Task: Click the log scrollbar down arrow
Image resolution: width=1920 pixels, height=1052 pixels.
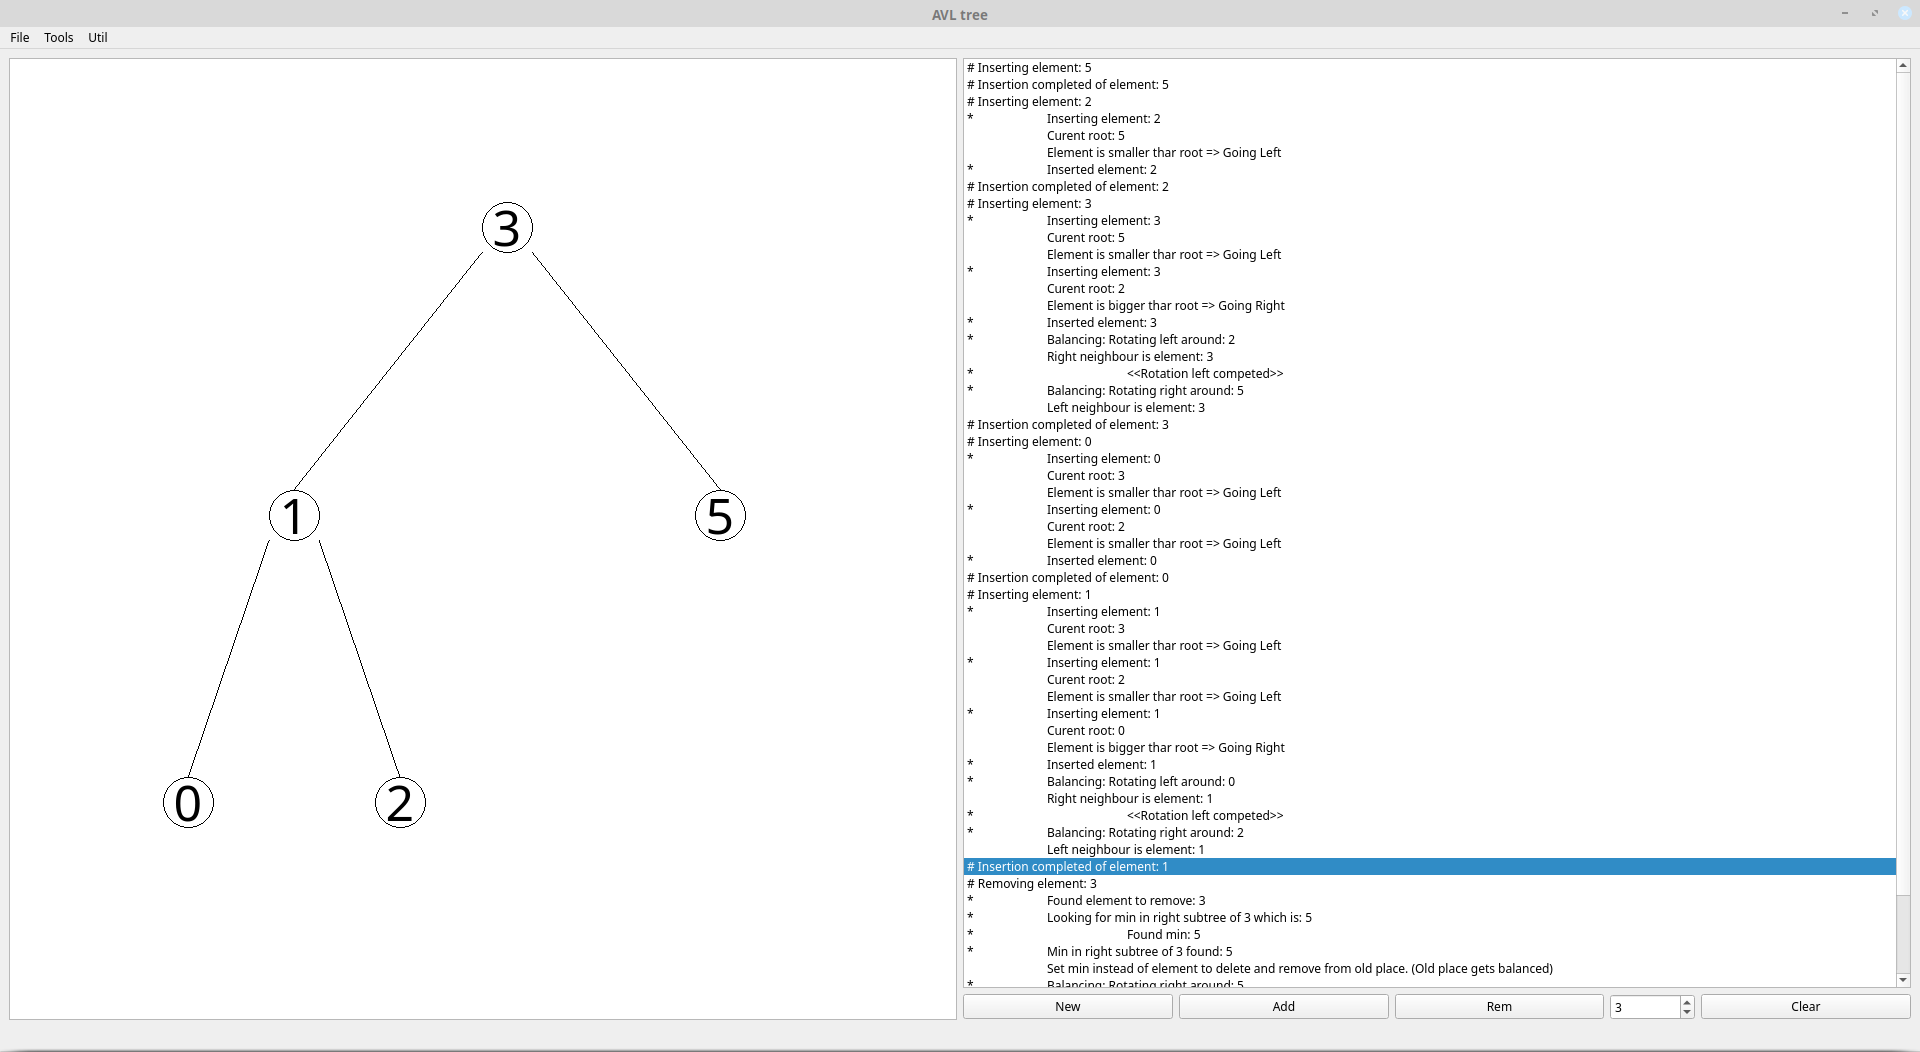Action: pos(1903,981)
